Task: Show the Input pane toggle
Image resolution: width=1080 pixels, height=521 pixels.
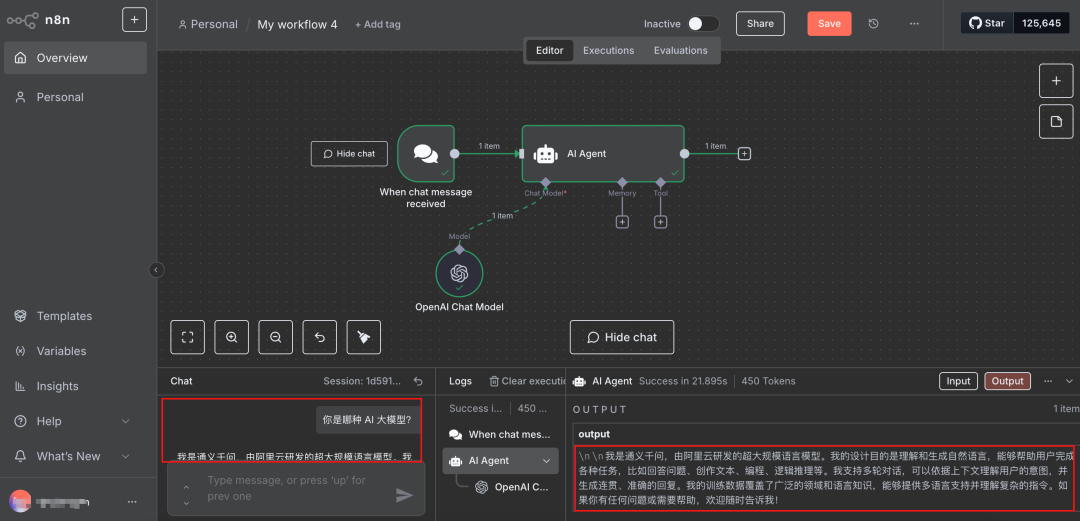Action: pos(958,381)
